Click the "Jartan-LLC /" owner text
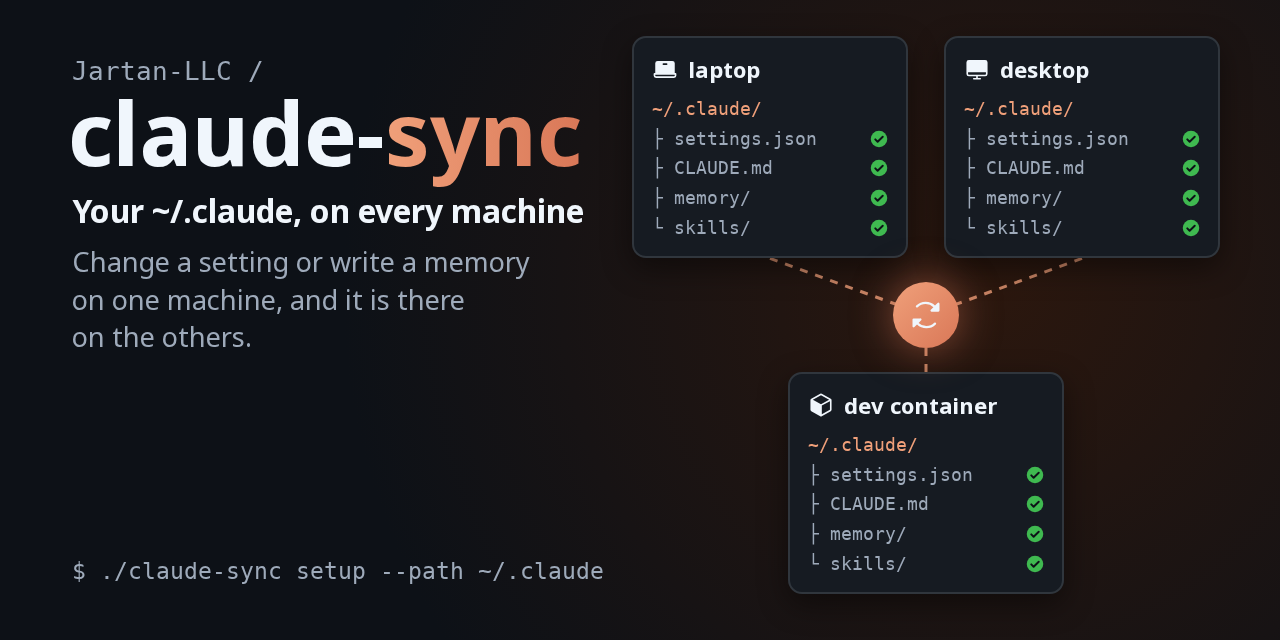Screen dimensions: 1280x640 [168, 71]
